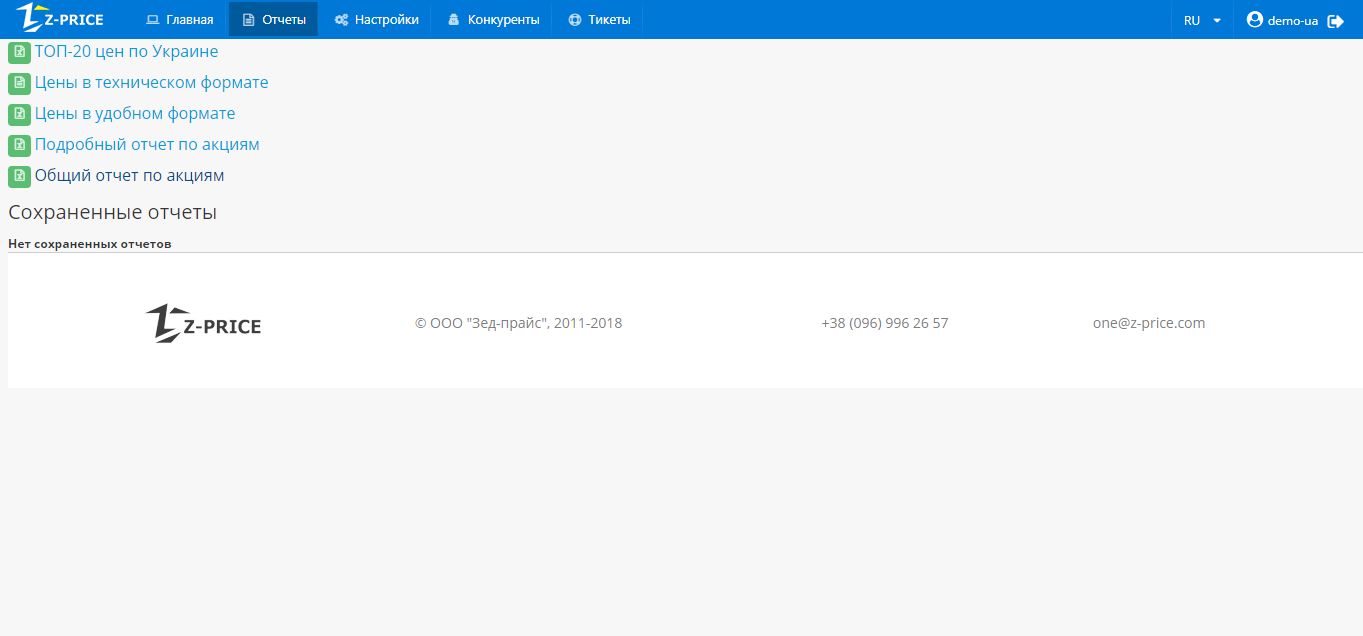Click the demo-ua username
The height and width of the screenshot is (636, 1363).
click(x=1292, y=21)
